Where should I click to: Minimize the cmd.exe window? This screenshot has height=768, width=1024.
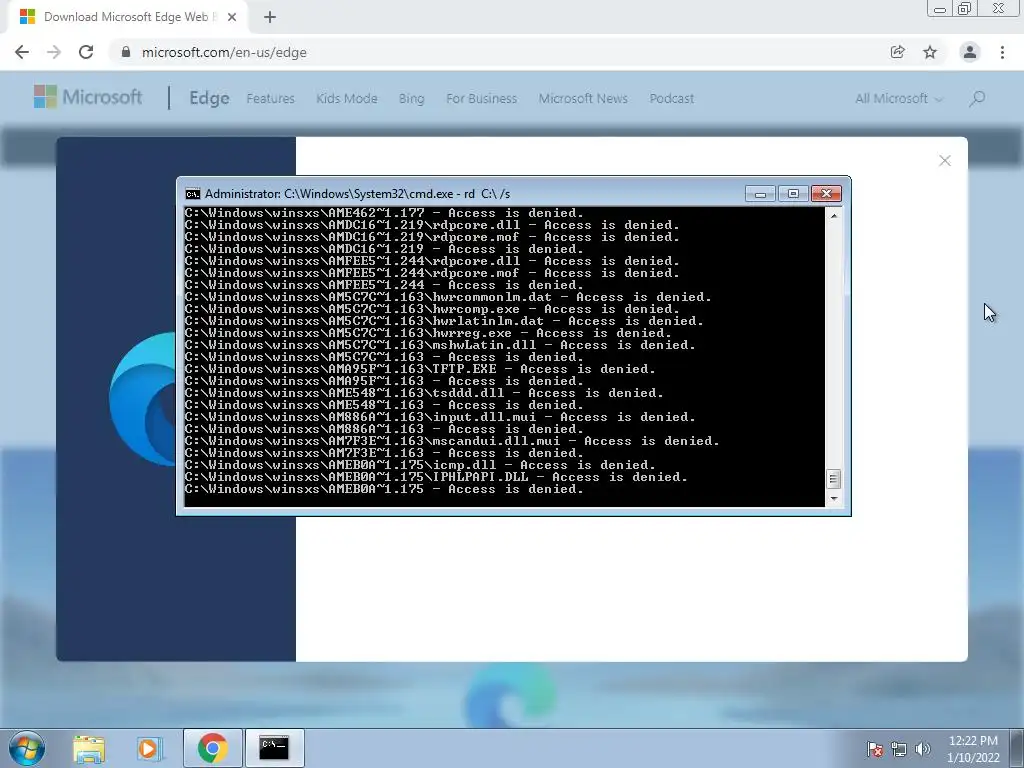(760, 194)
